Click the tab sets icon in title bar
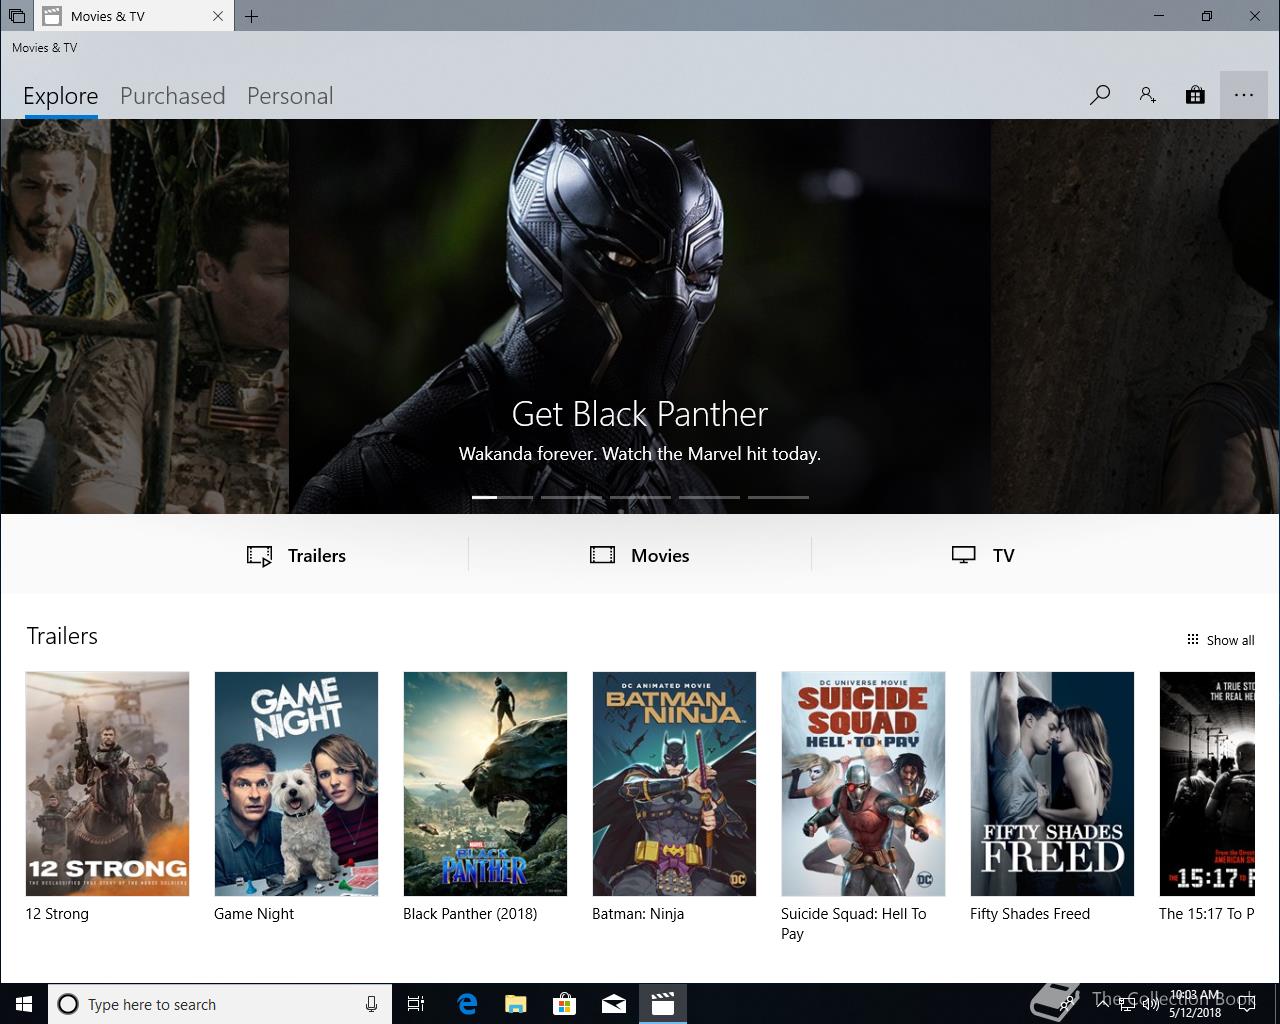 click(16, 16)
